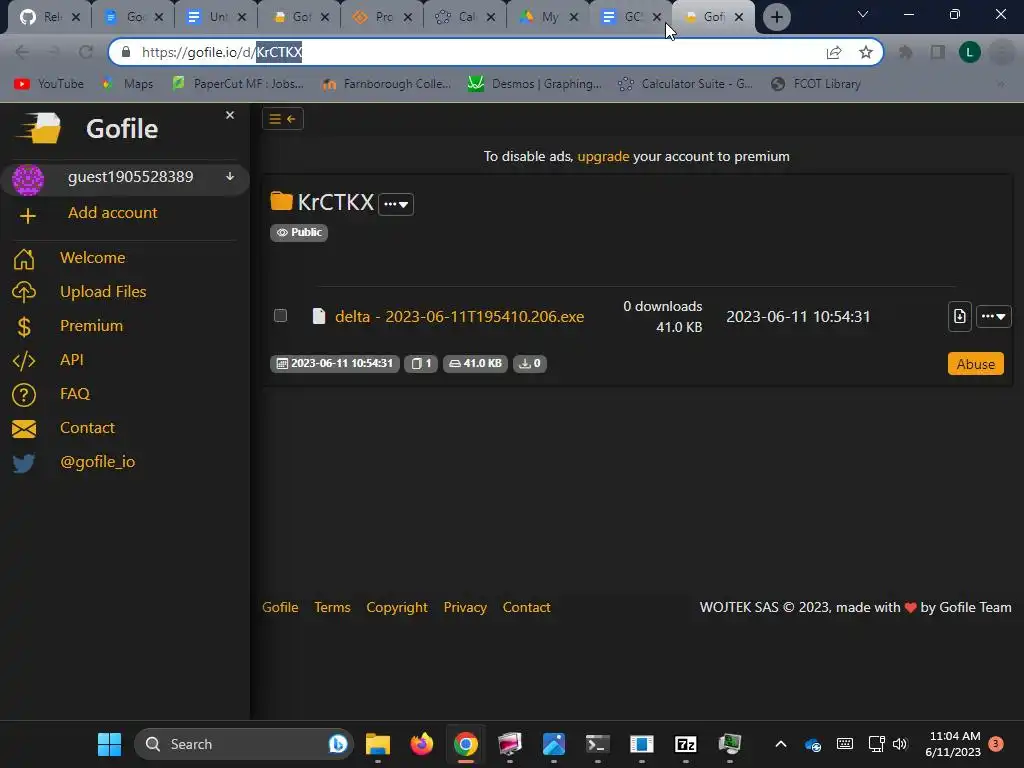Image resolution: width=1024 pixels, height=768 pixels.
Task: Open Chrome side panel icon
Action: point(938,52)
